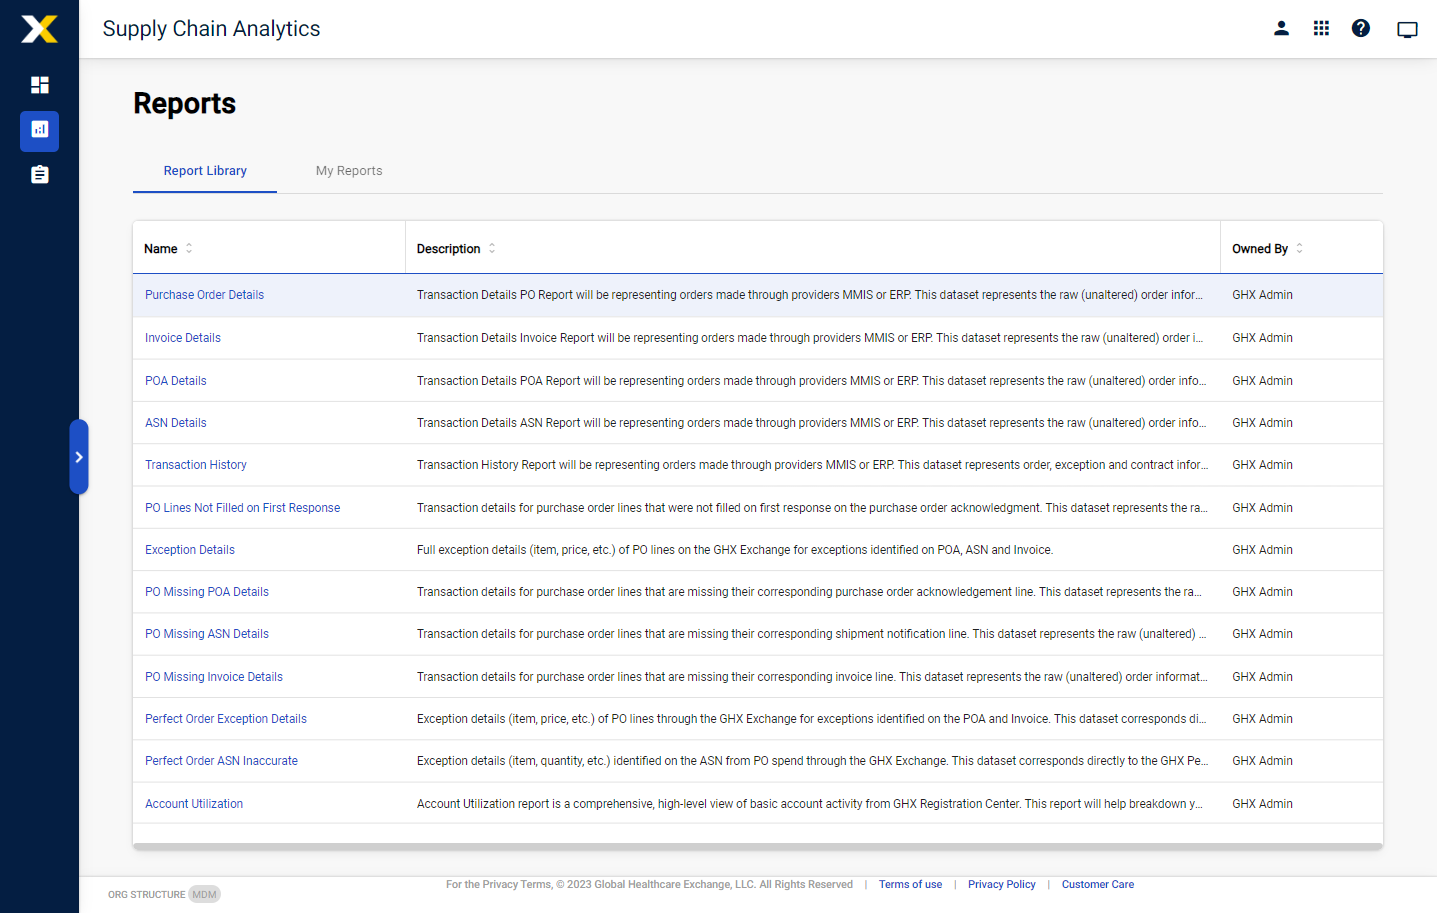Screen dimensions: 1437x913
Task: Toggle the MDM org structure badge
Action: (204, 895)
